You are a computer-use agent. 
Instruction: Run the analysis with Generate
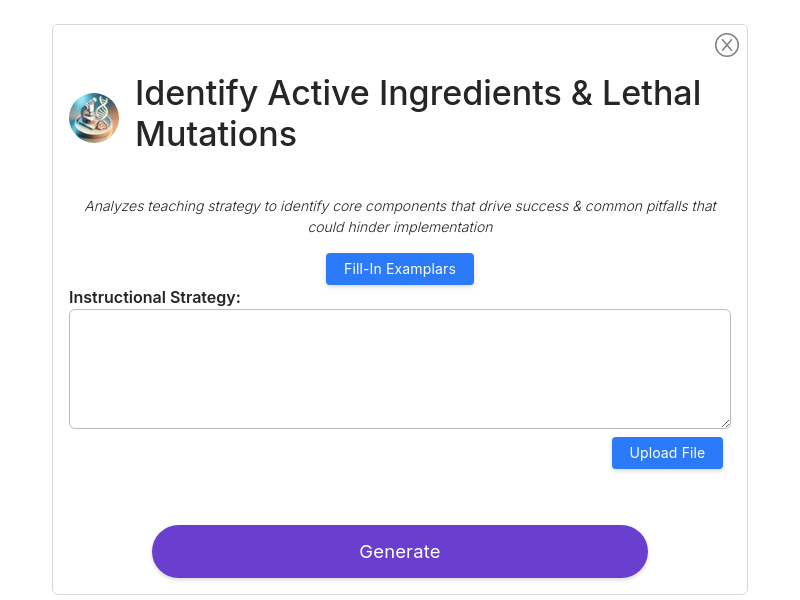399,552
